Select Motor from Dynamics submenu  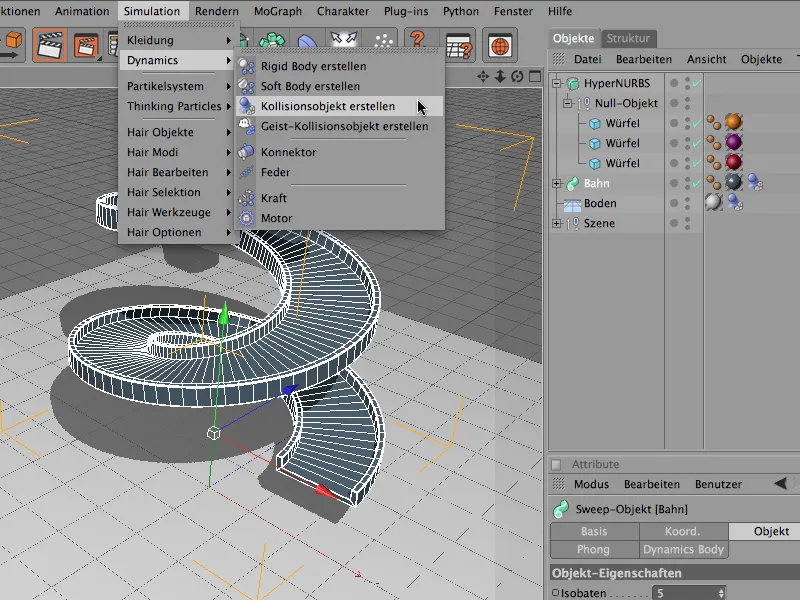(339, 218)
